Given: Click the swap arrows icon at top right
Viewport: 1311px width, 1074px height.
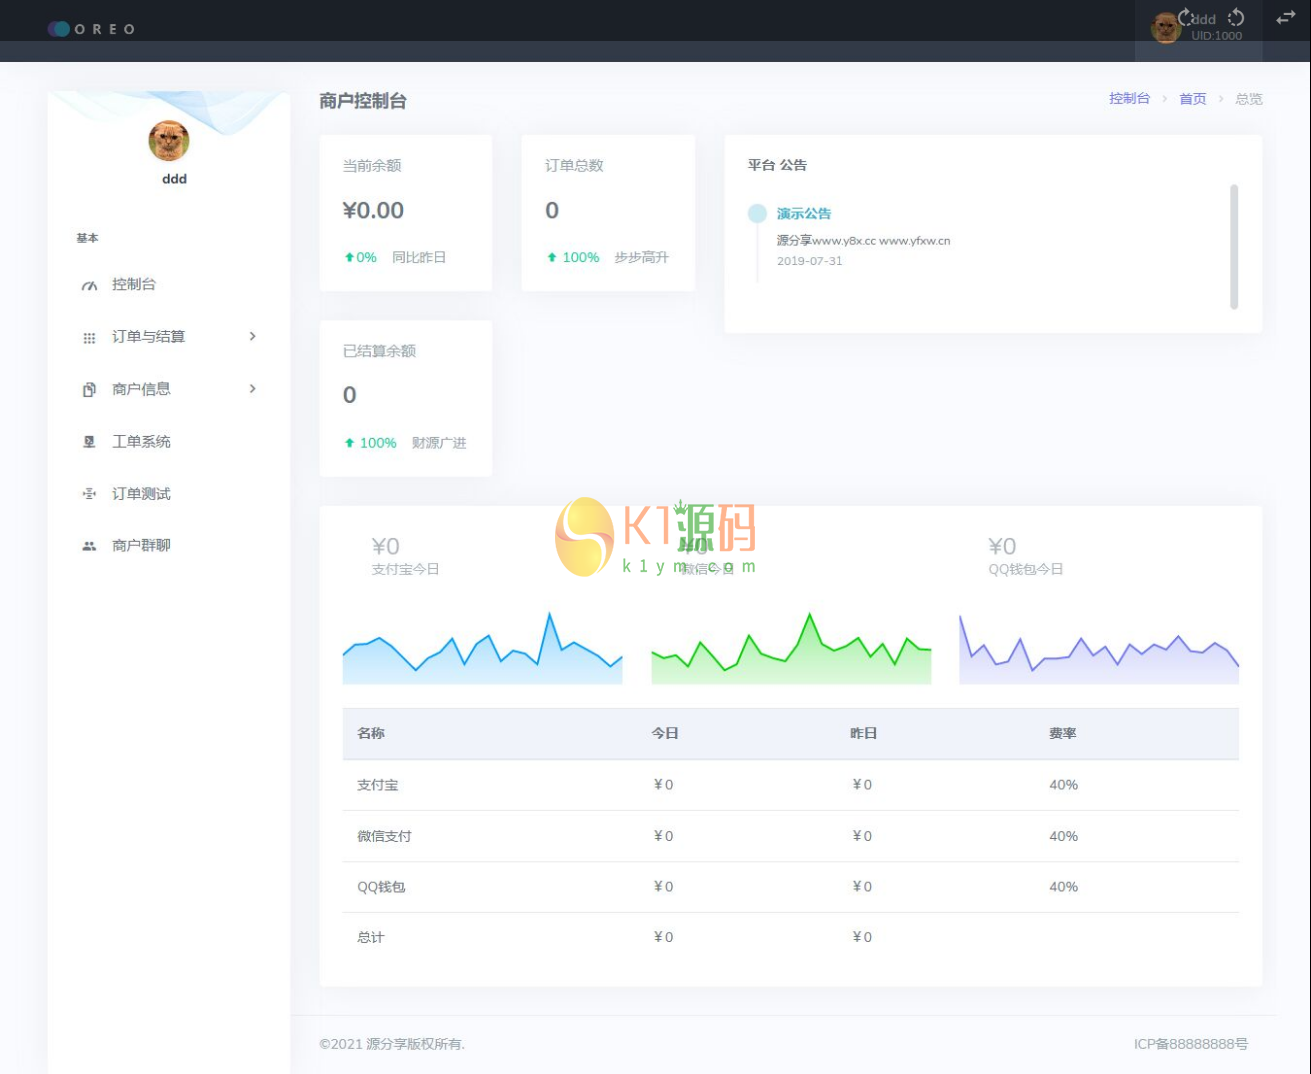Looking at the screenshot, I should [x=1286, y=17].
